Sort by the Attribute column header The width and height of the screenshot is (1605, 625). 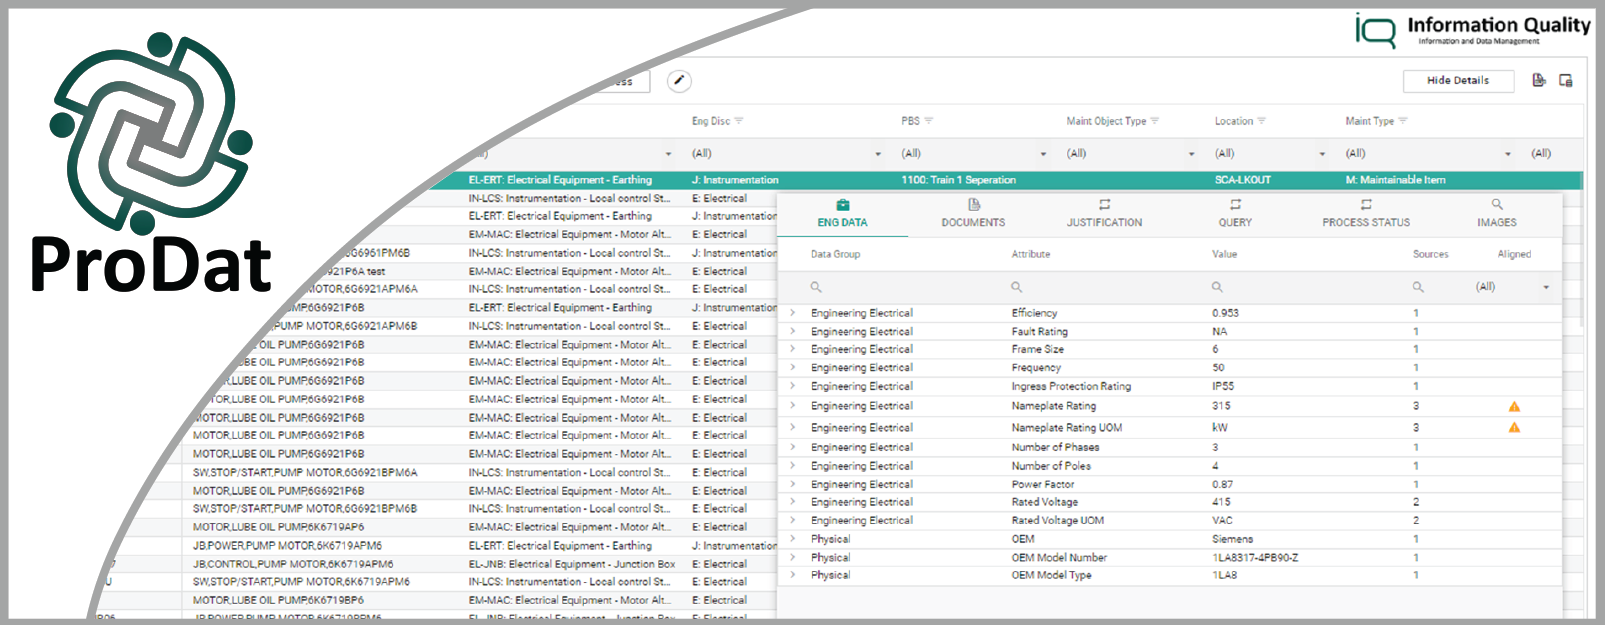pos(1031,254)
